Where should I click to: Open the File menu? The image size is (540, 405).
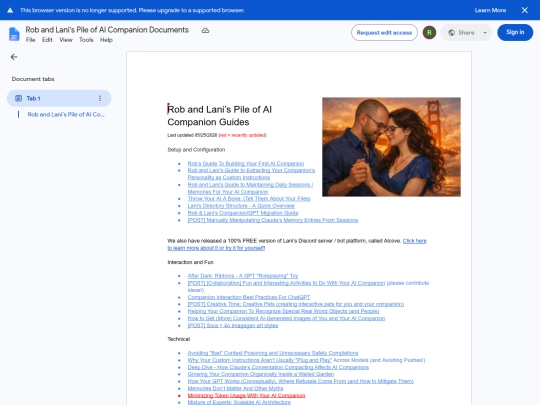(x=31, y=40)
